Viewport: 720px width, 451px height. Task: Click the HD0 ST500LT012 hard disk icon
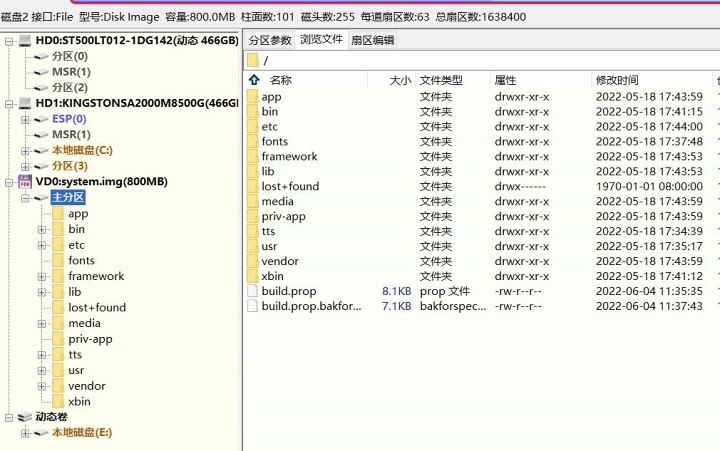click(25, 40)
